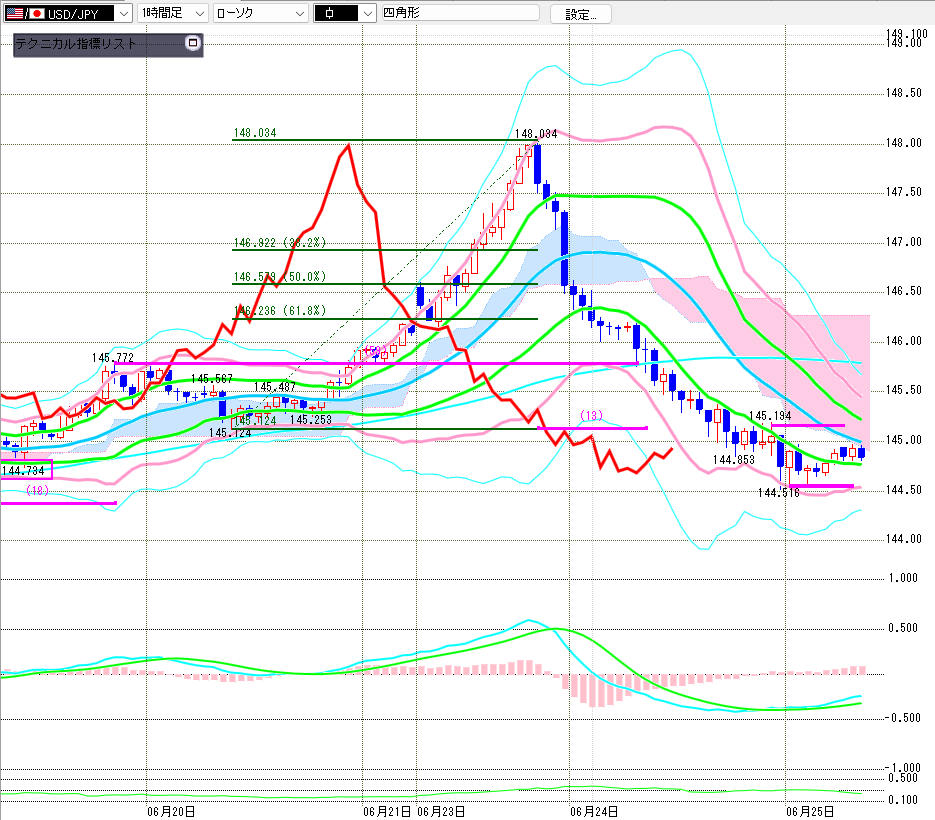Click the 06月24日 date axis label

pyautogui.click(x=594, y=812)
